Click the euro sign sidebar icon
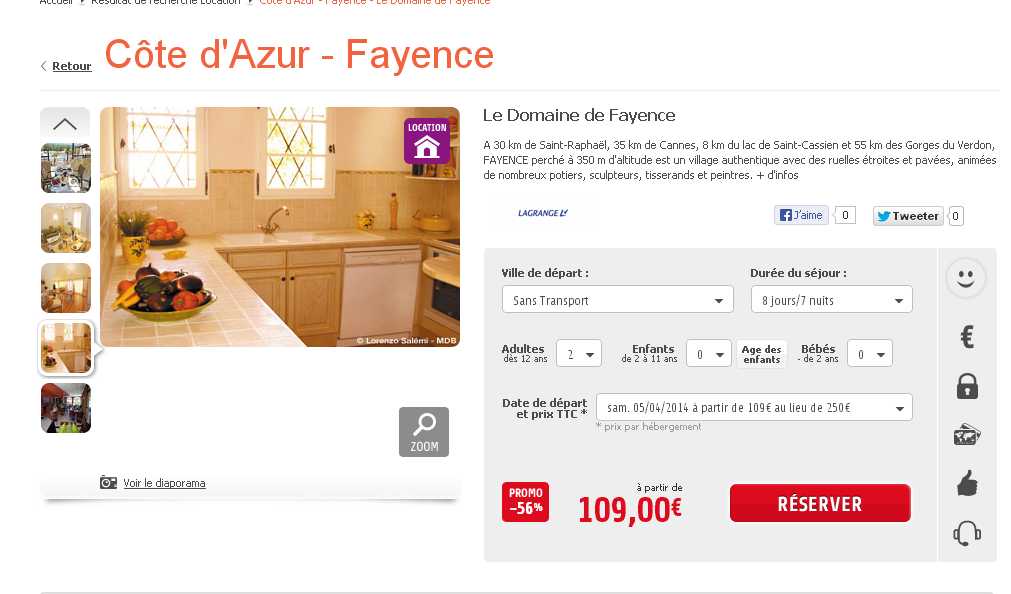 967,337
